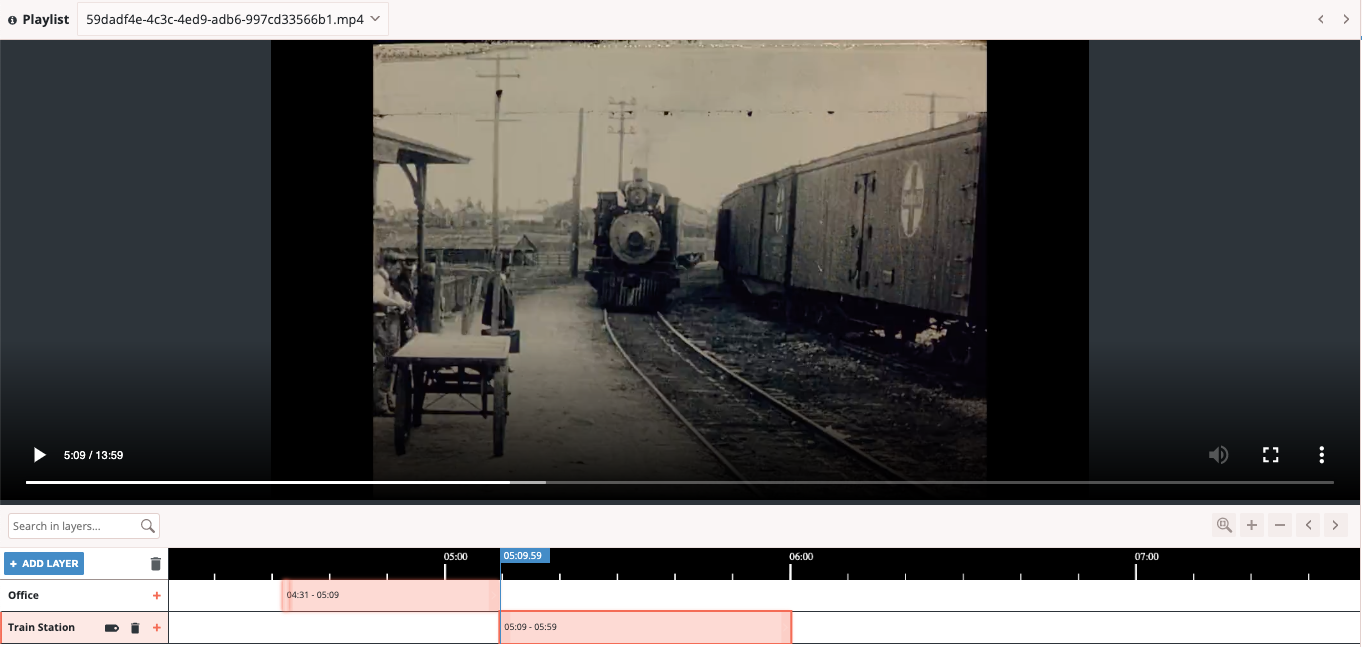Image resolution: width=1362 pixels, height=647 pixels.
Task: Zoom in on the timeline with the plus icon
Action: click(x=1251, y=525)
